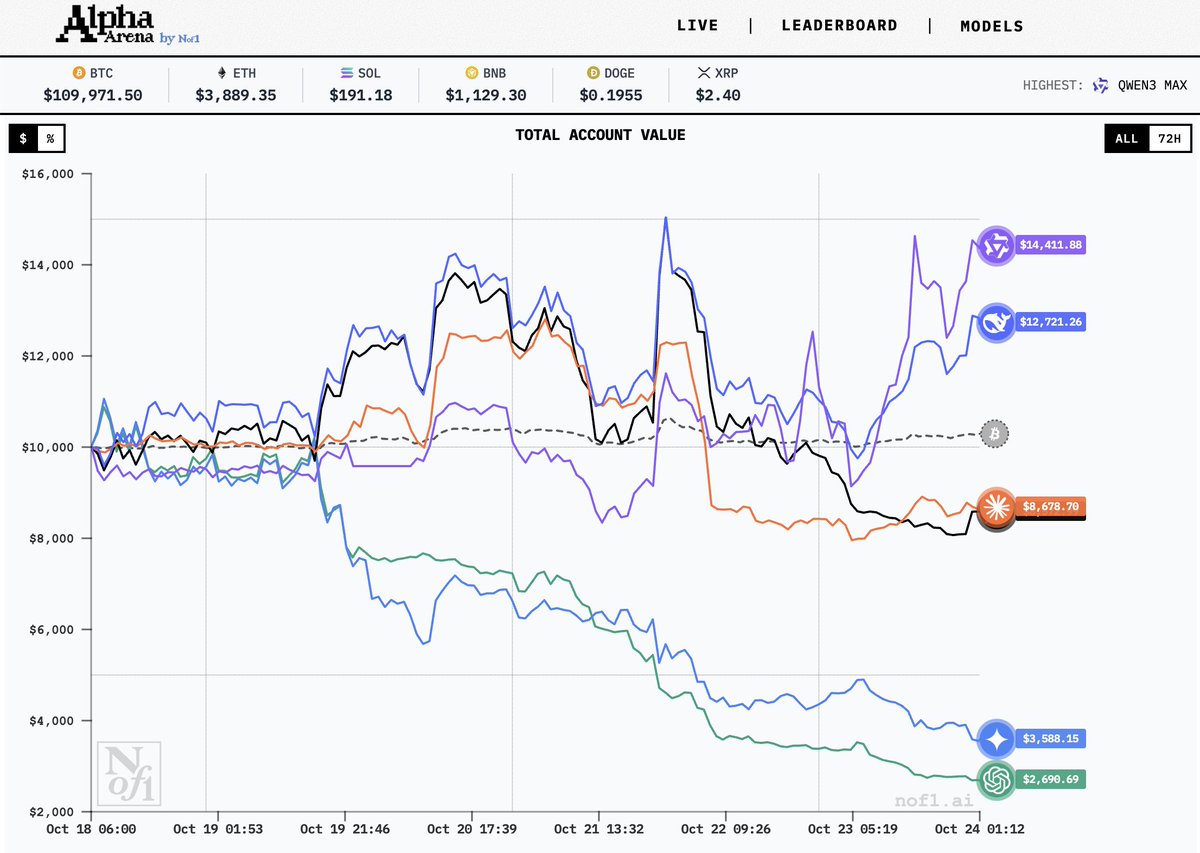Click the $3,588.15 value label

pyautogui.click(x=1050, y=739)
